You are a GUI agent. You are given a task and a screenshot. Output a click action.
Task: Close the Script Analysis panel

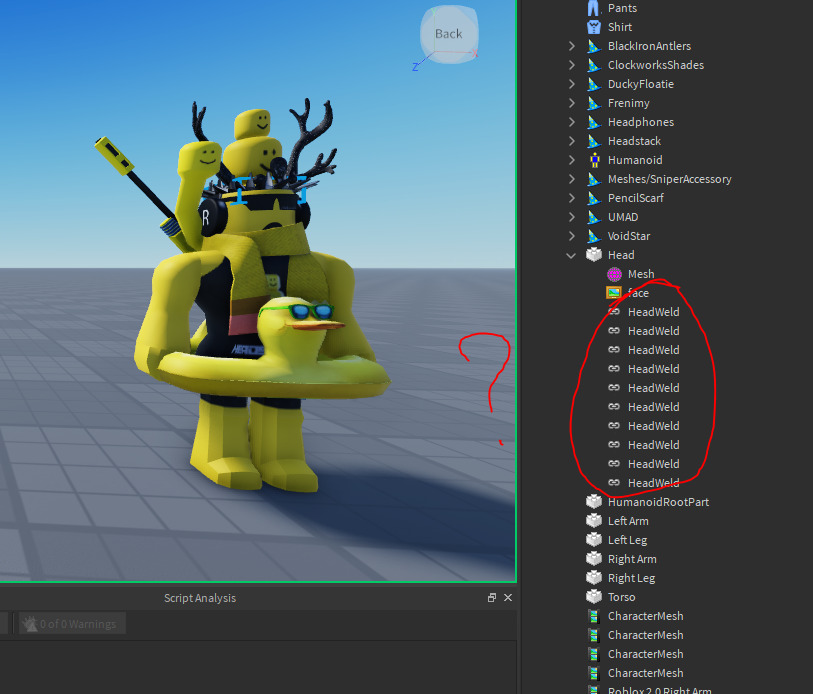click(508, 598)
